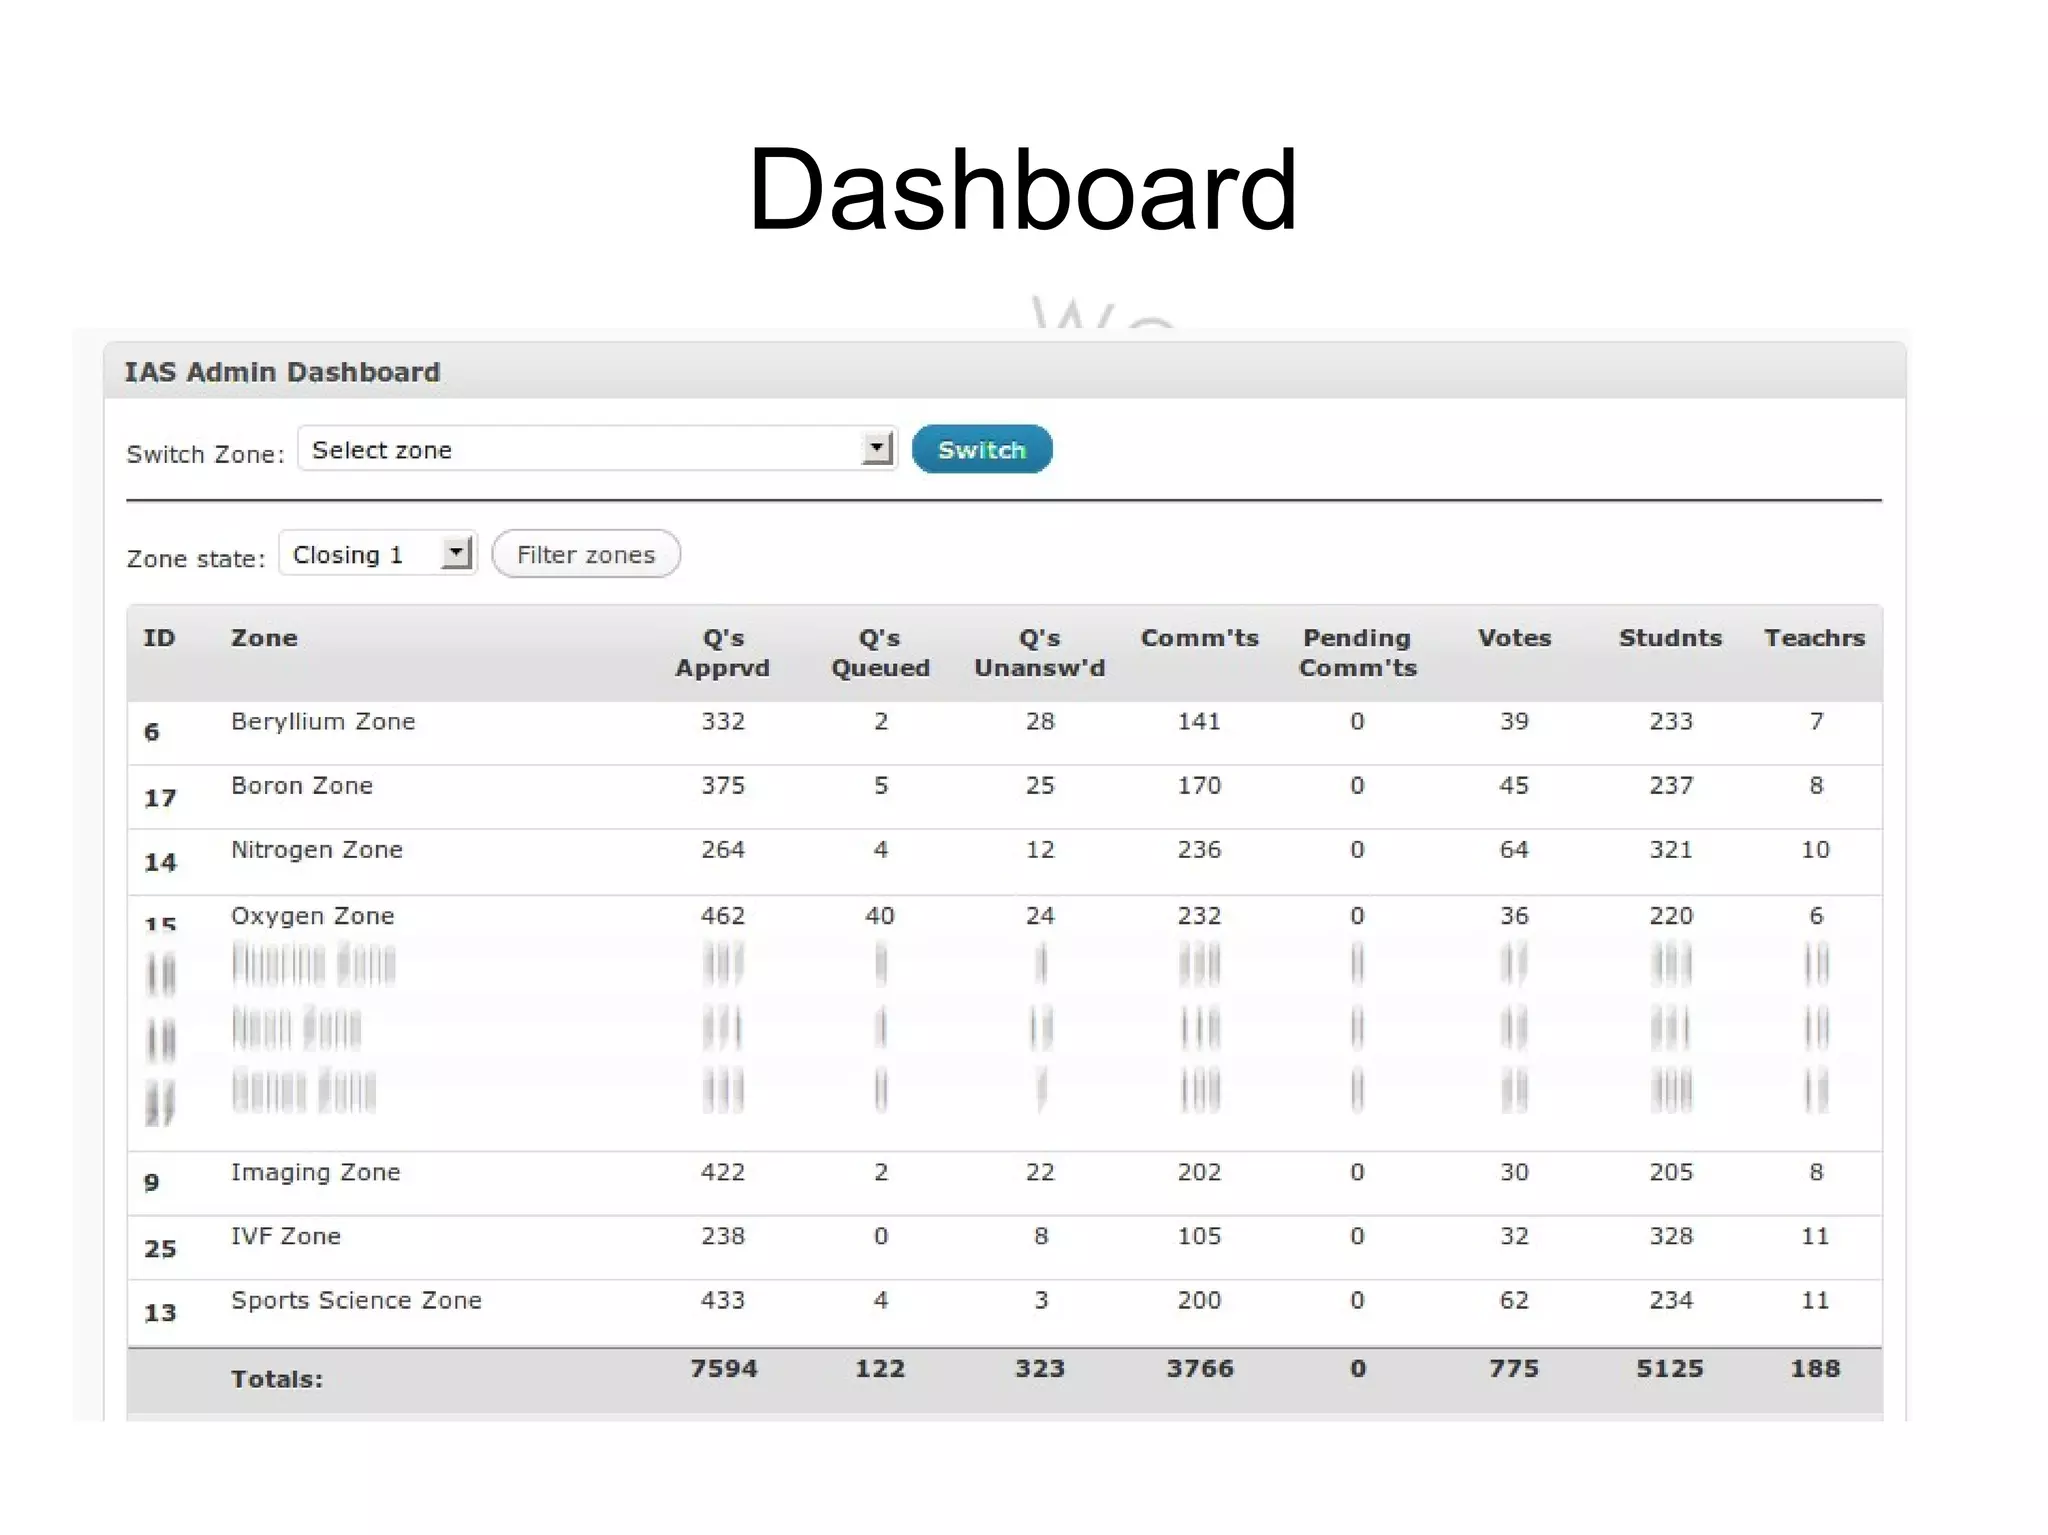Click the blue Switch button
Viewport: 2048px width, 1535px height.
[981, 450]
